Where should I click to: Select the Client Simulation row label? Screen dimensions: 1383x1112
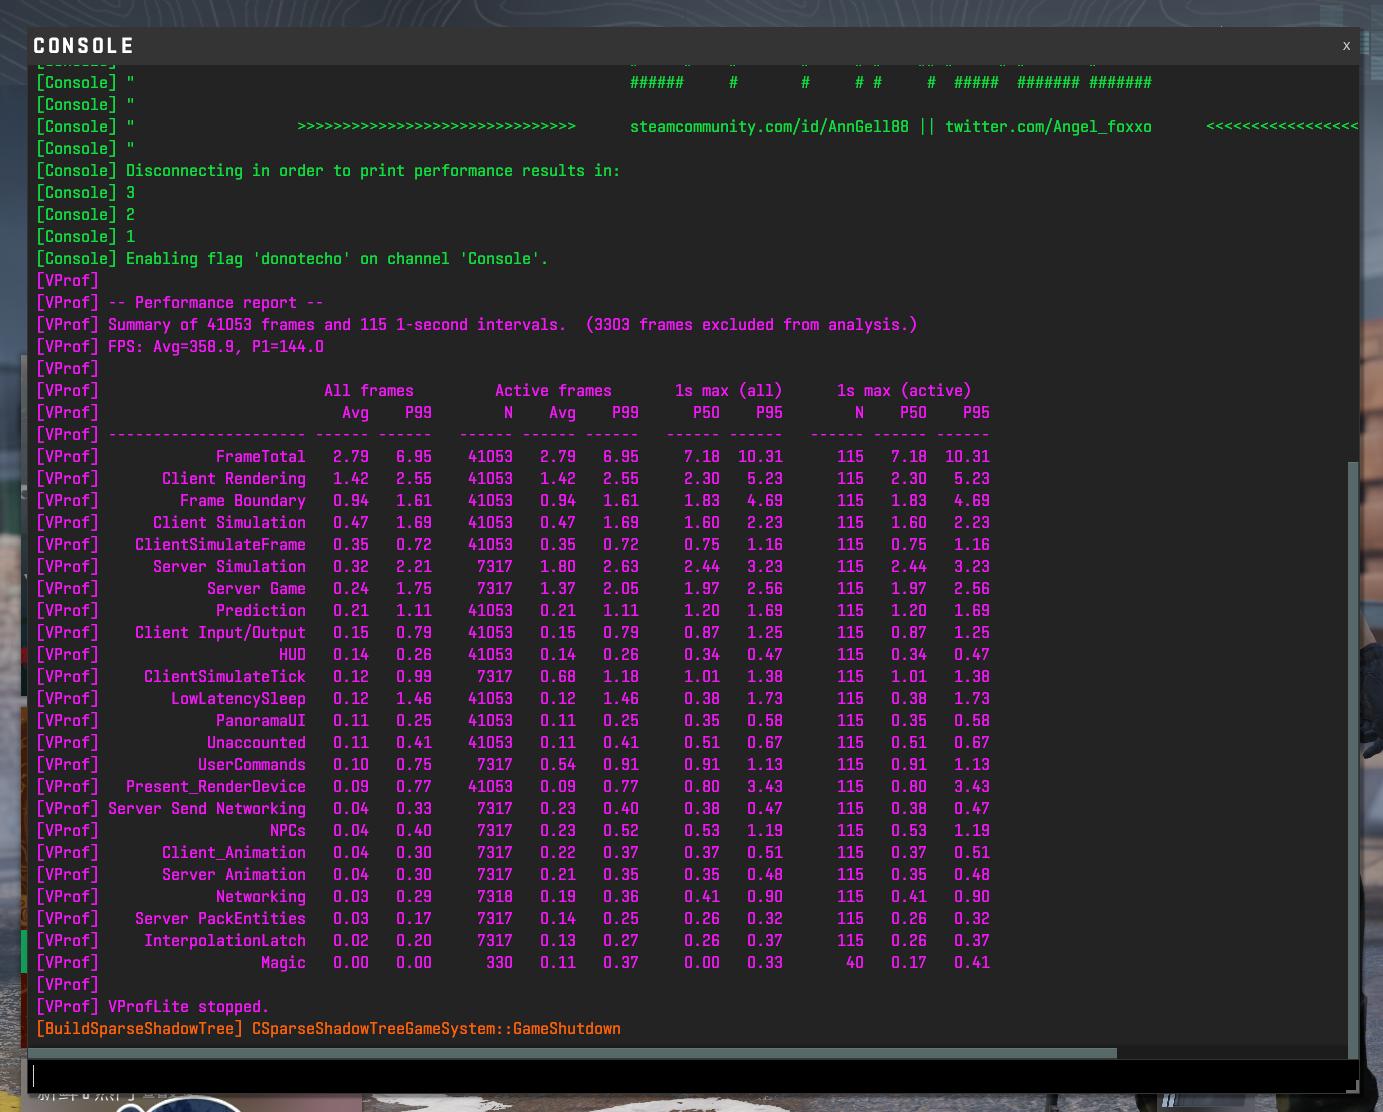[229, 523]
